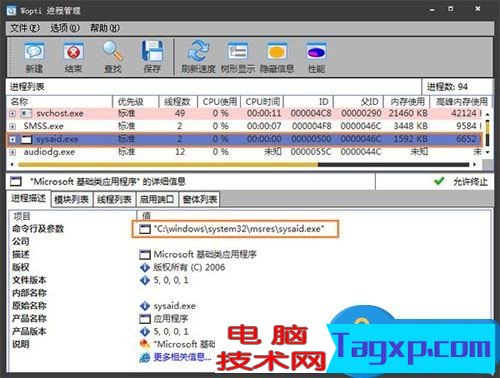500x378 pixels.
Task: Sort by 优先级 column header
Action: (x=135, y=101)
